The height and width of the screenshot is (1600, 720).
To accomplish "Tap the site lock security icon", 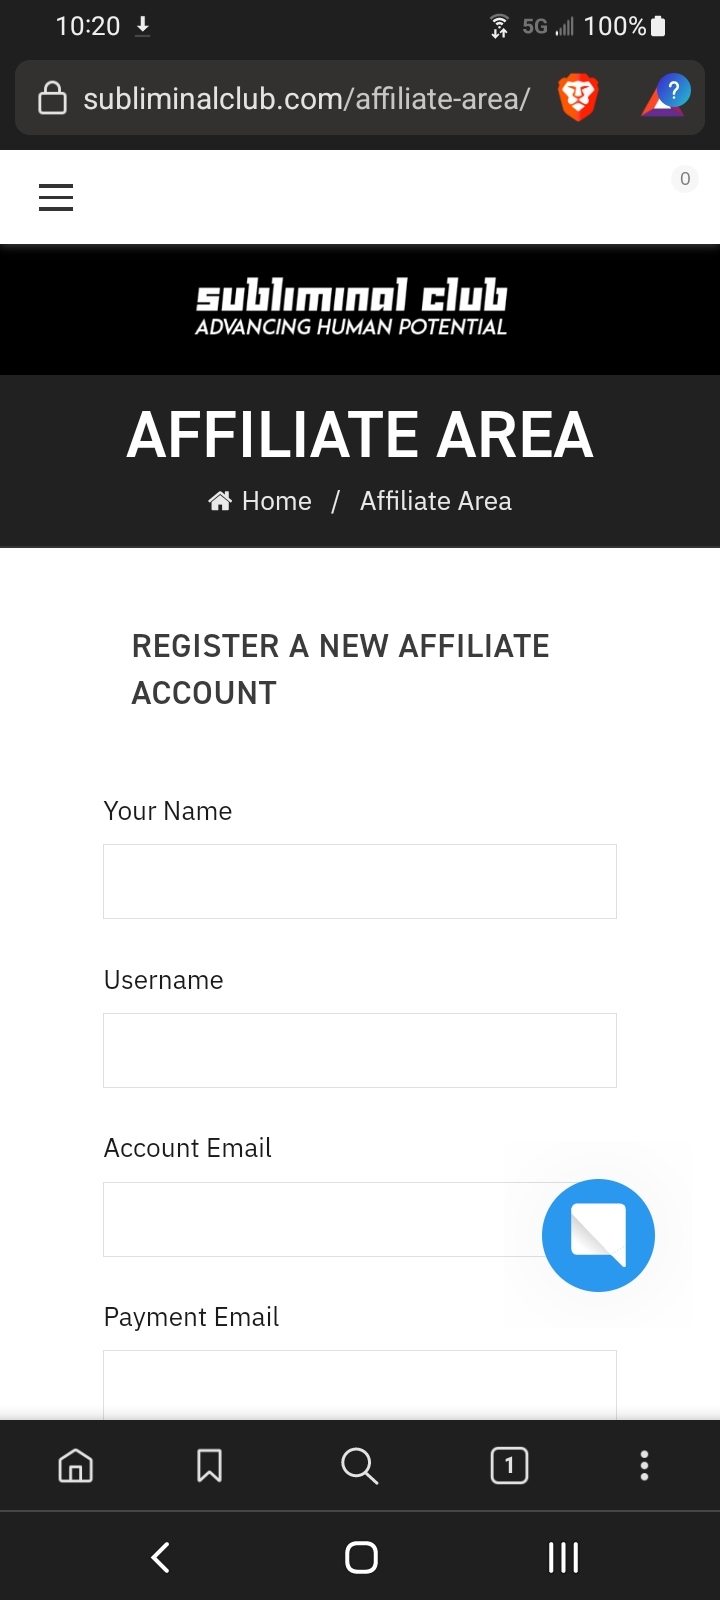I will [52, 97].
